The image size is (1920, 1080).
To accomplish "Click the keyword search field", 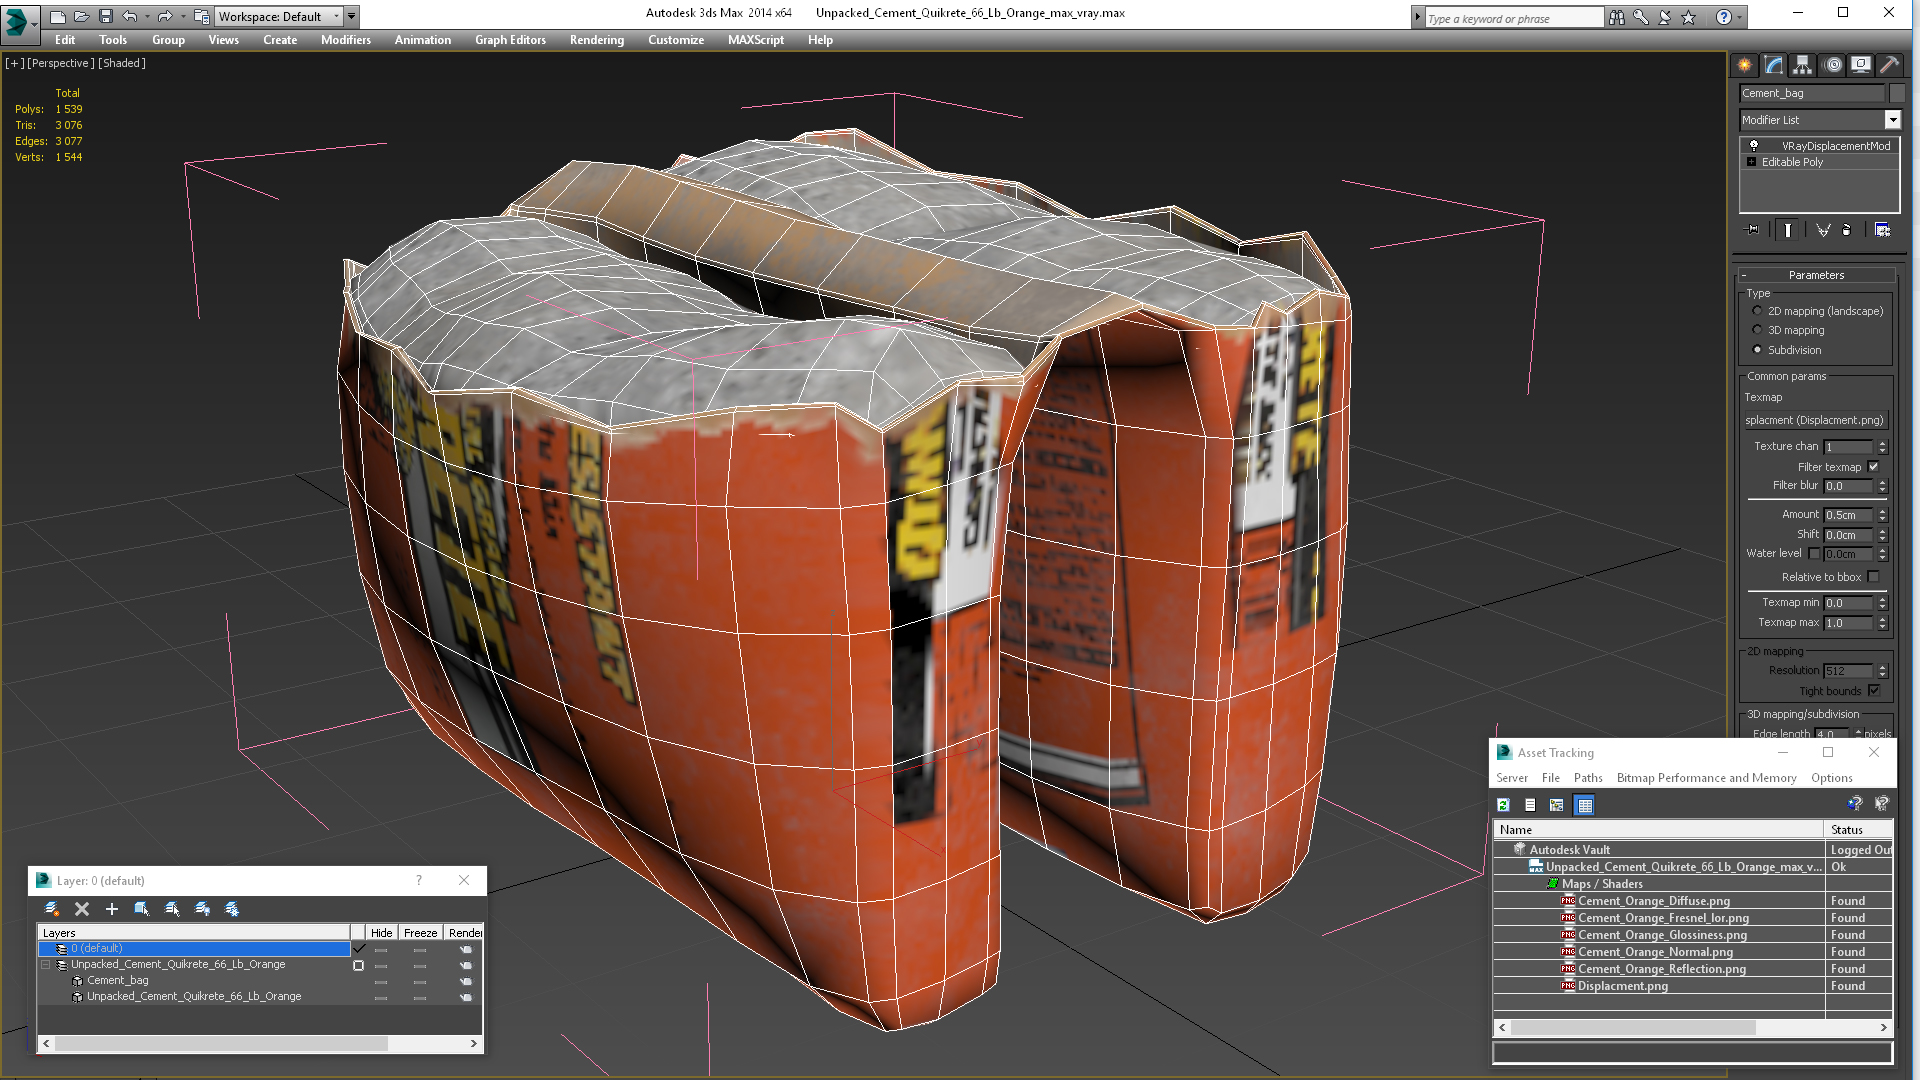I will (1513, 18).
